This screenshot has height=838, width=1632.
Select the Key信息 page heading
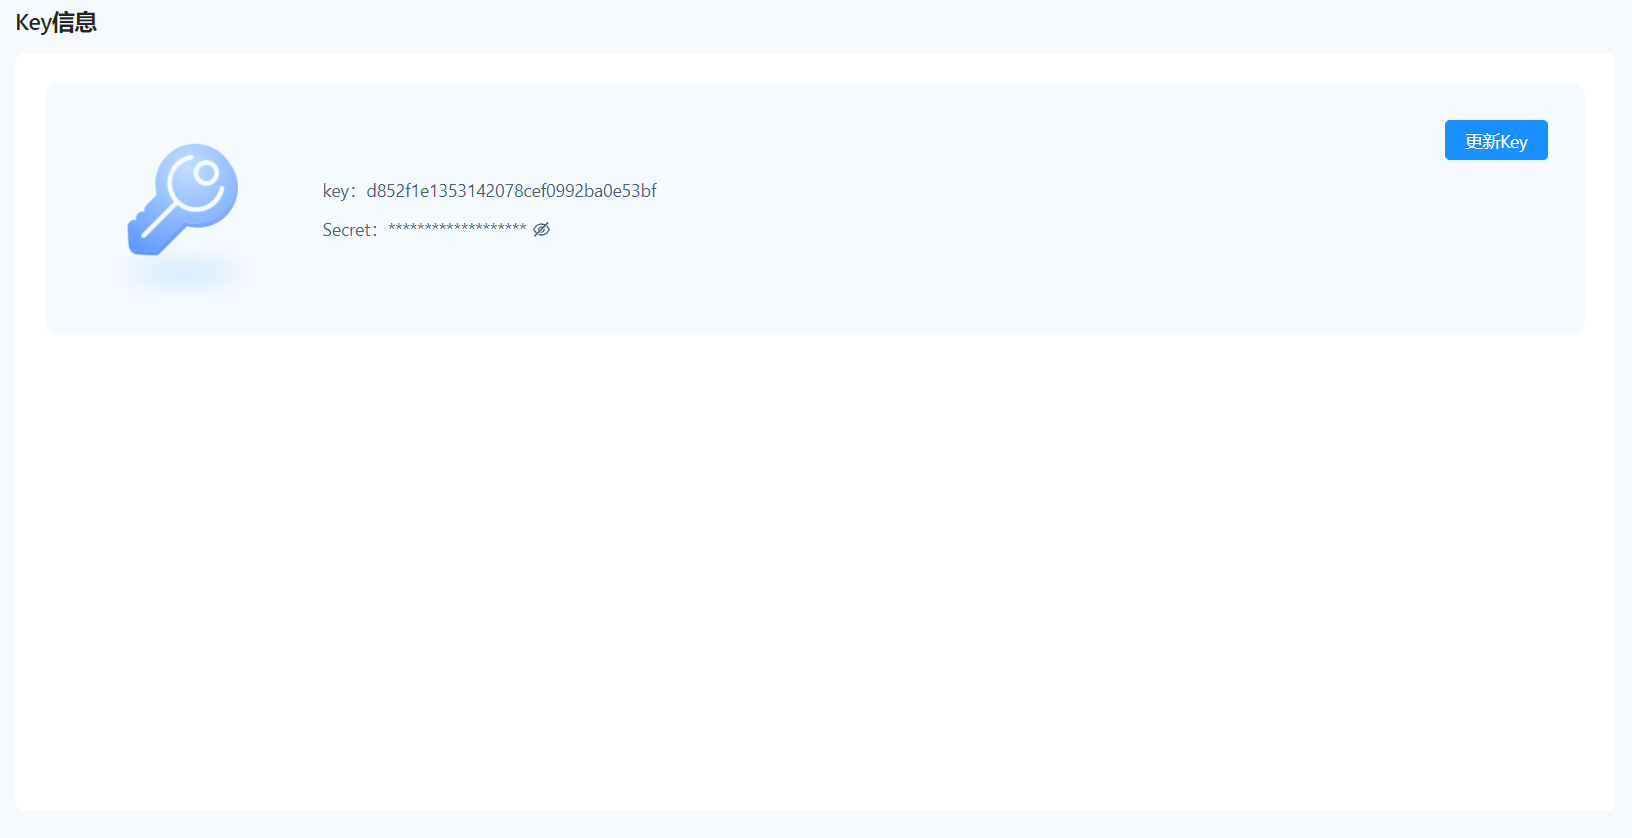coord(56,23)
